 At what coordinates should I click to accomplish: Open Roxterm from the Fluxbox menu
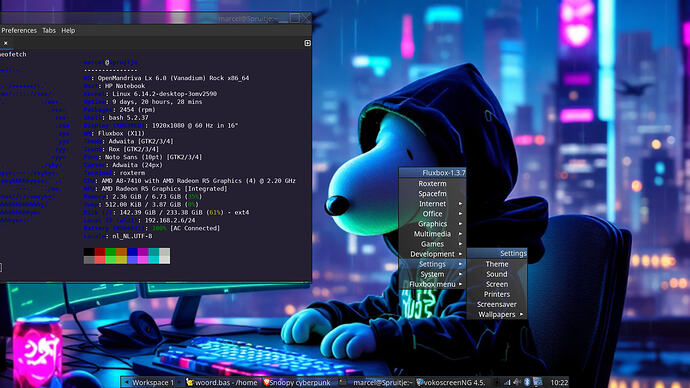point(432,183)
